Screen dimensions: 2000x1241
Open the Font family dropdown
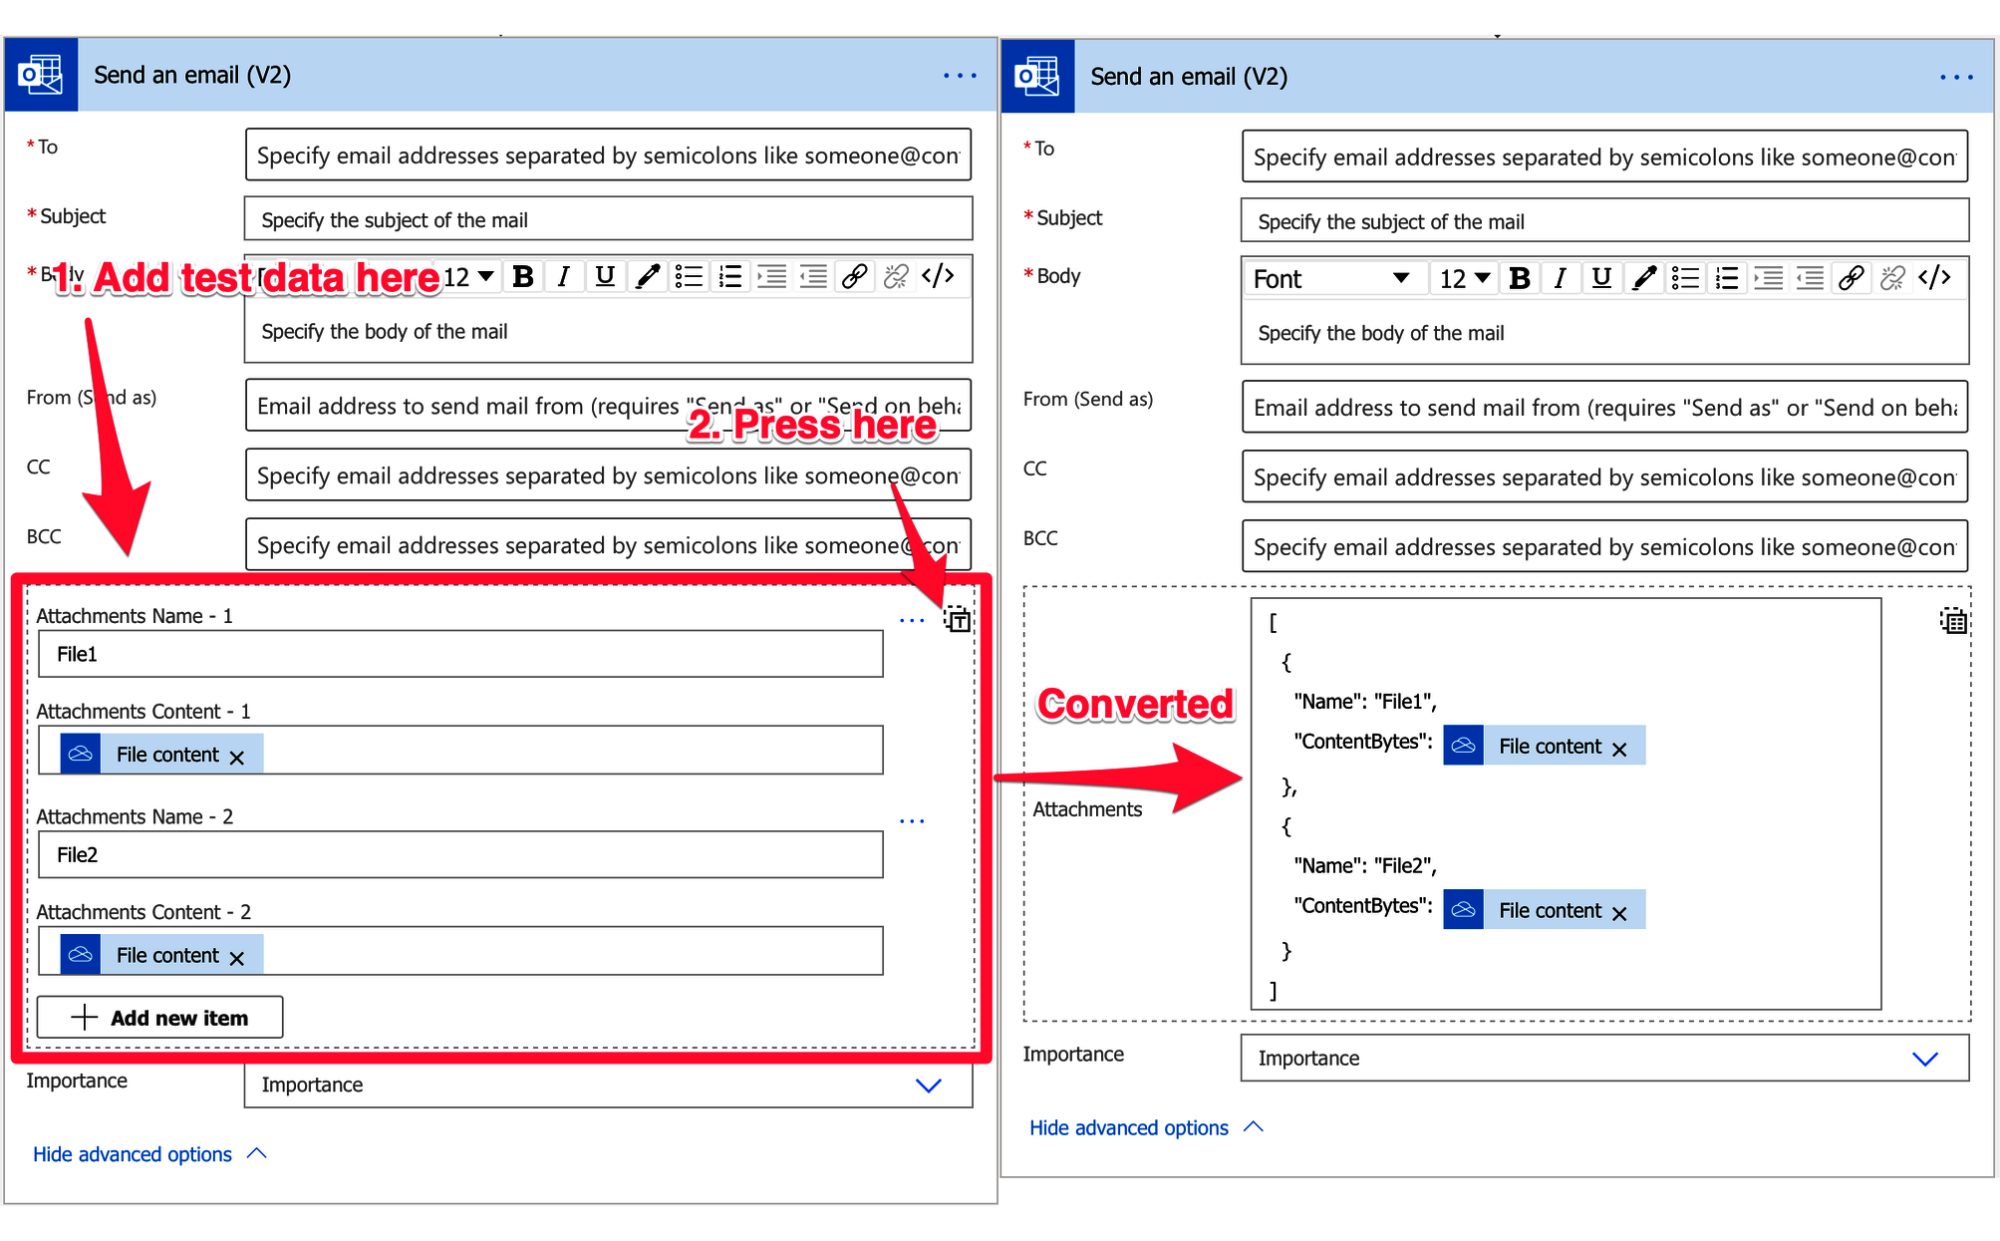[1335, 278]
